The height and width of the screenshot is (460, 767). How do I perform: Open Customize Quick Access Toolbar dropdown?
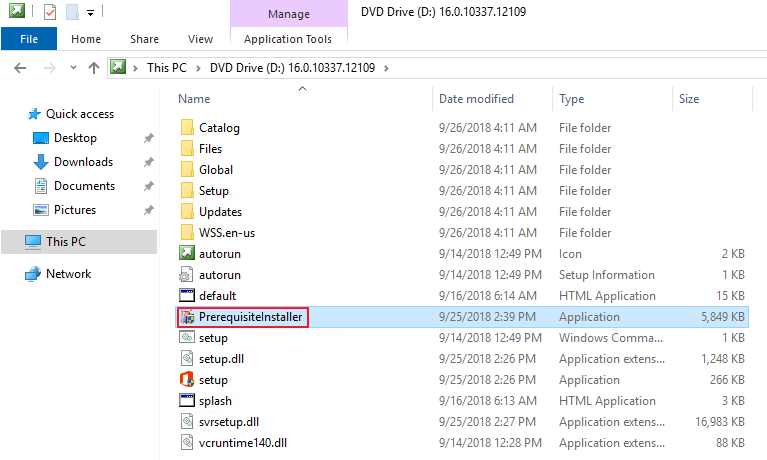pyautogui.click(x=90, y=12)
